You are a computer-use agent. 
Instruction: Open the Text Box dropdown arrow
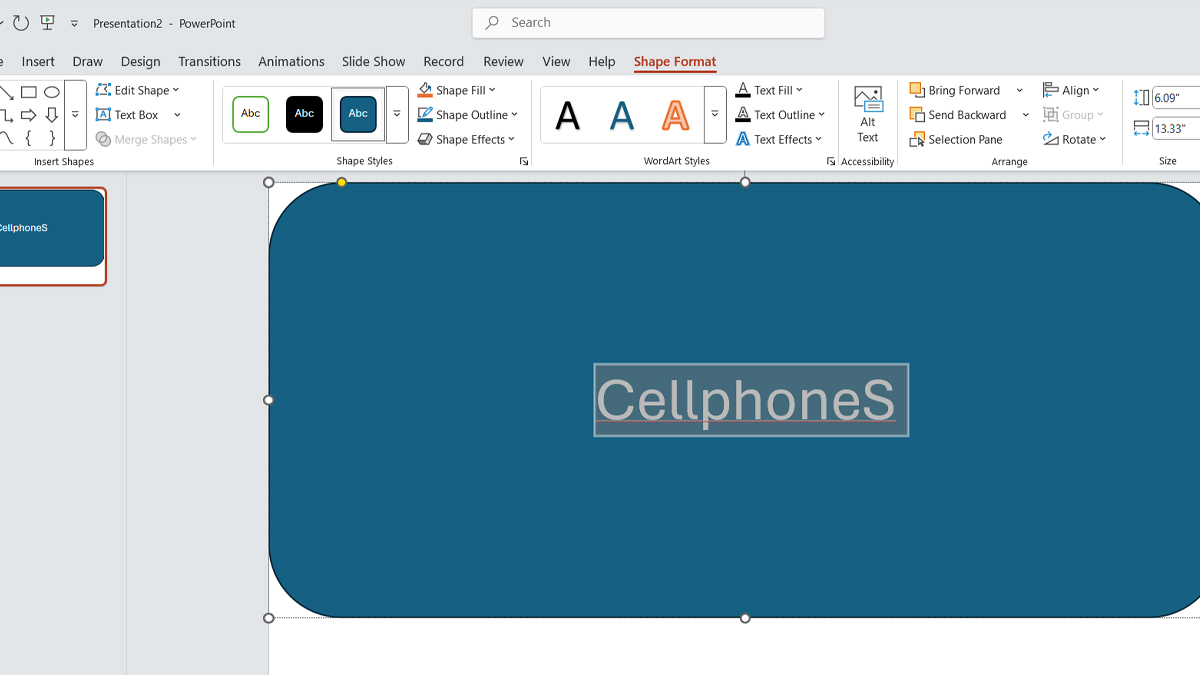177,115
